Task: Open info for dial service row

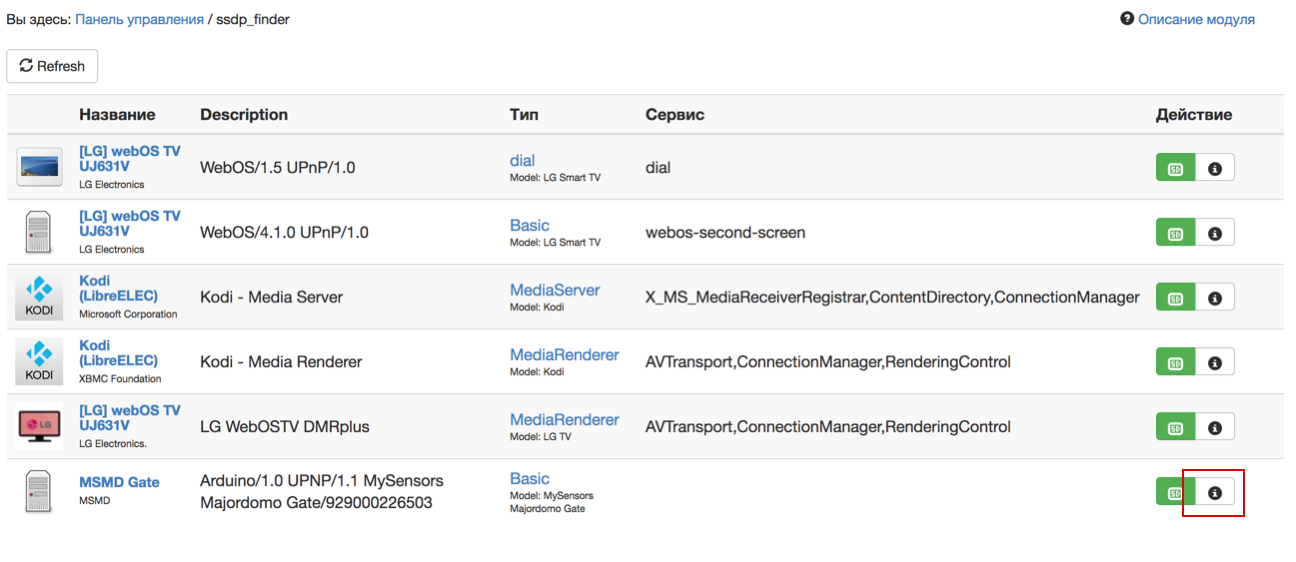Action: [1215, 169]
